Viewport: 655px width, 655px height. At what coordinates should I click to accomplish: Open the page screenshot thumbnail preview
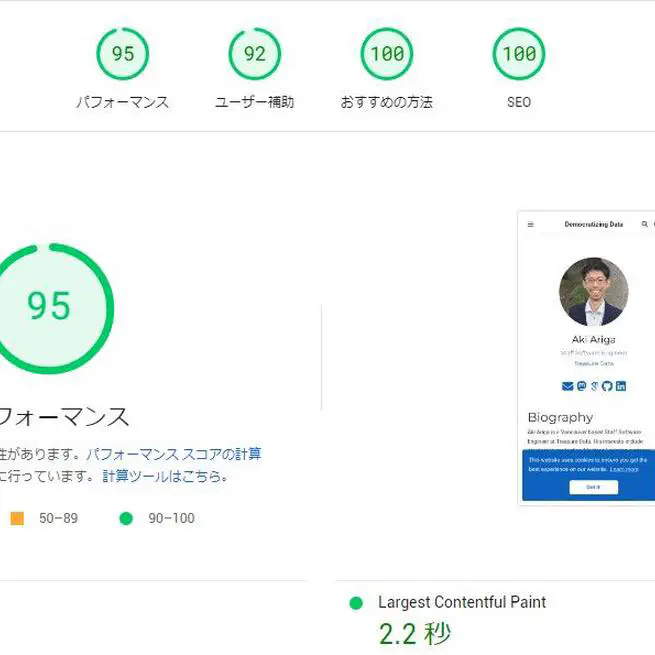coord(586,358)
